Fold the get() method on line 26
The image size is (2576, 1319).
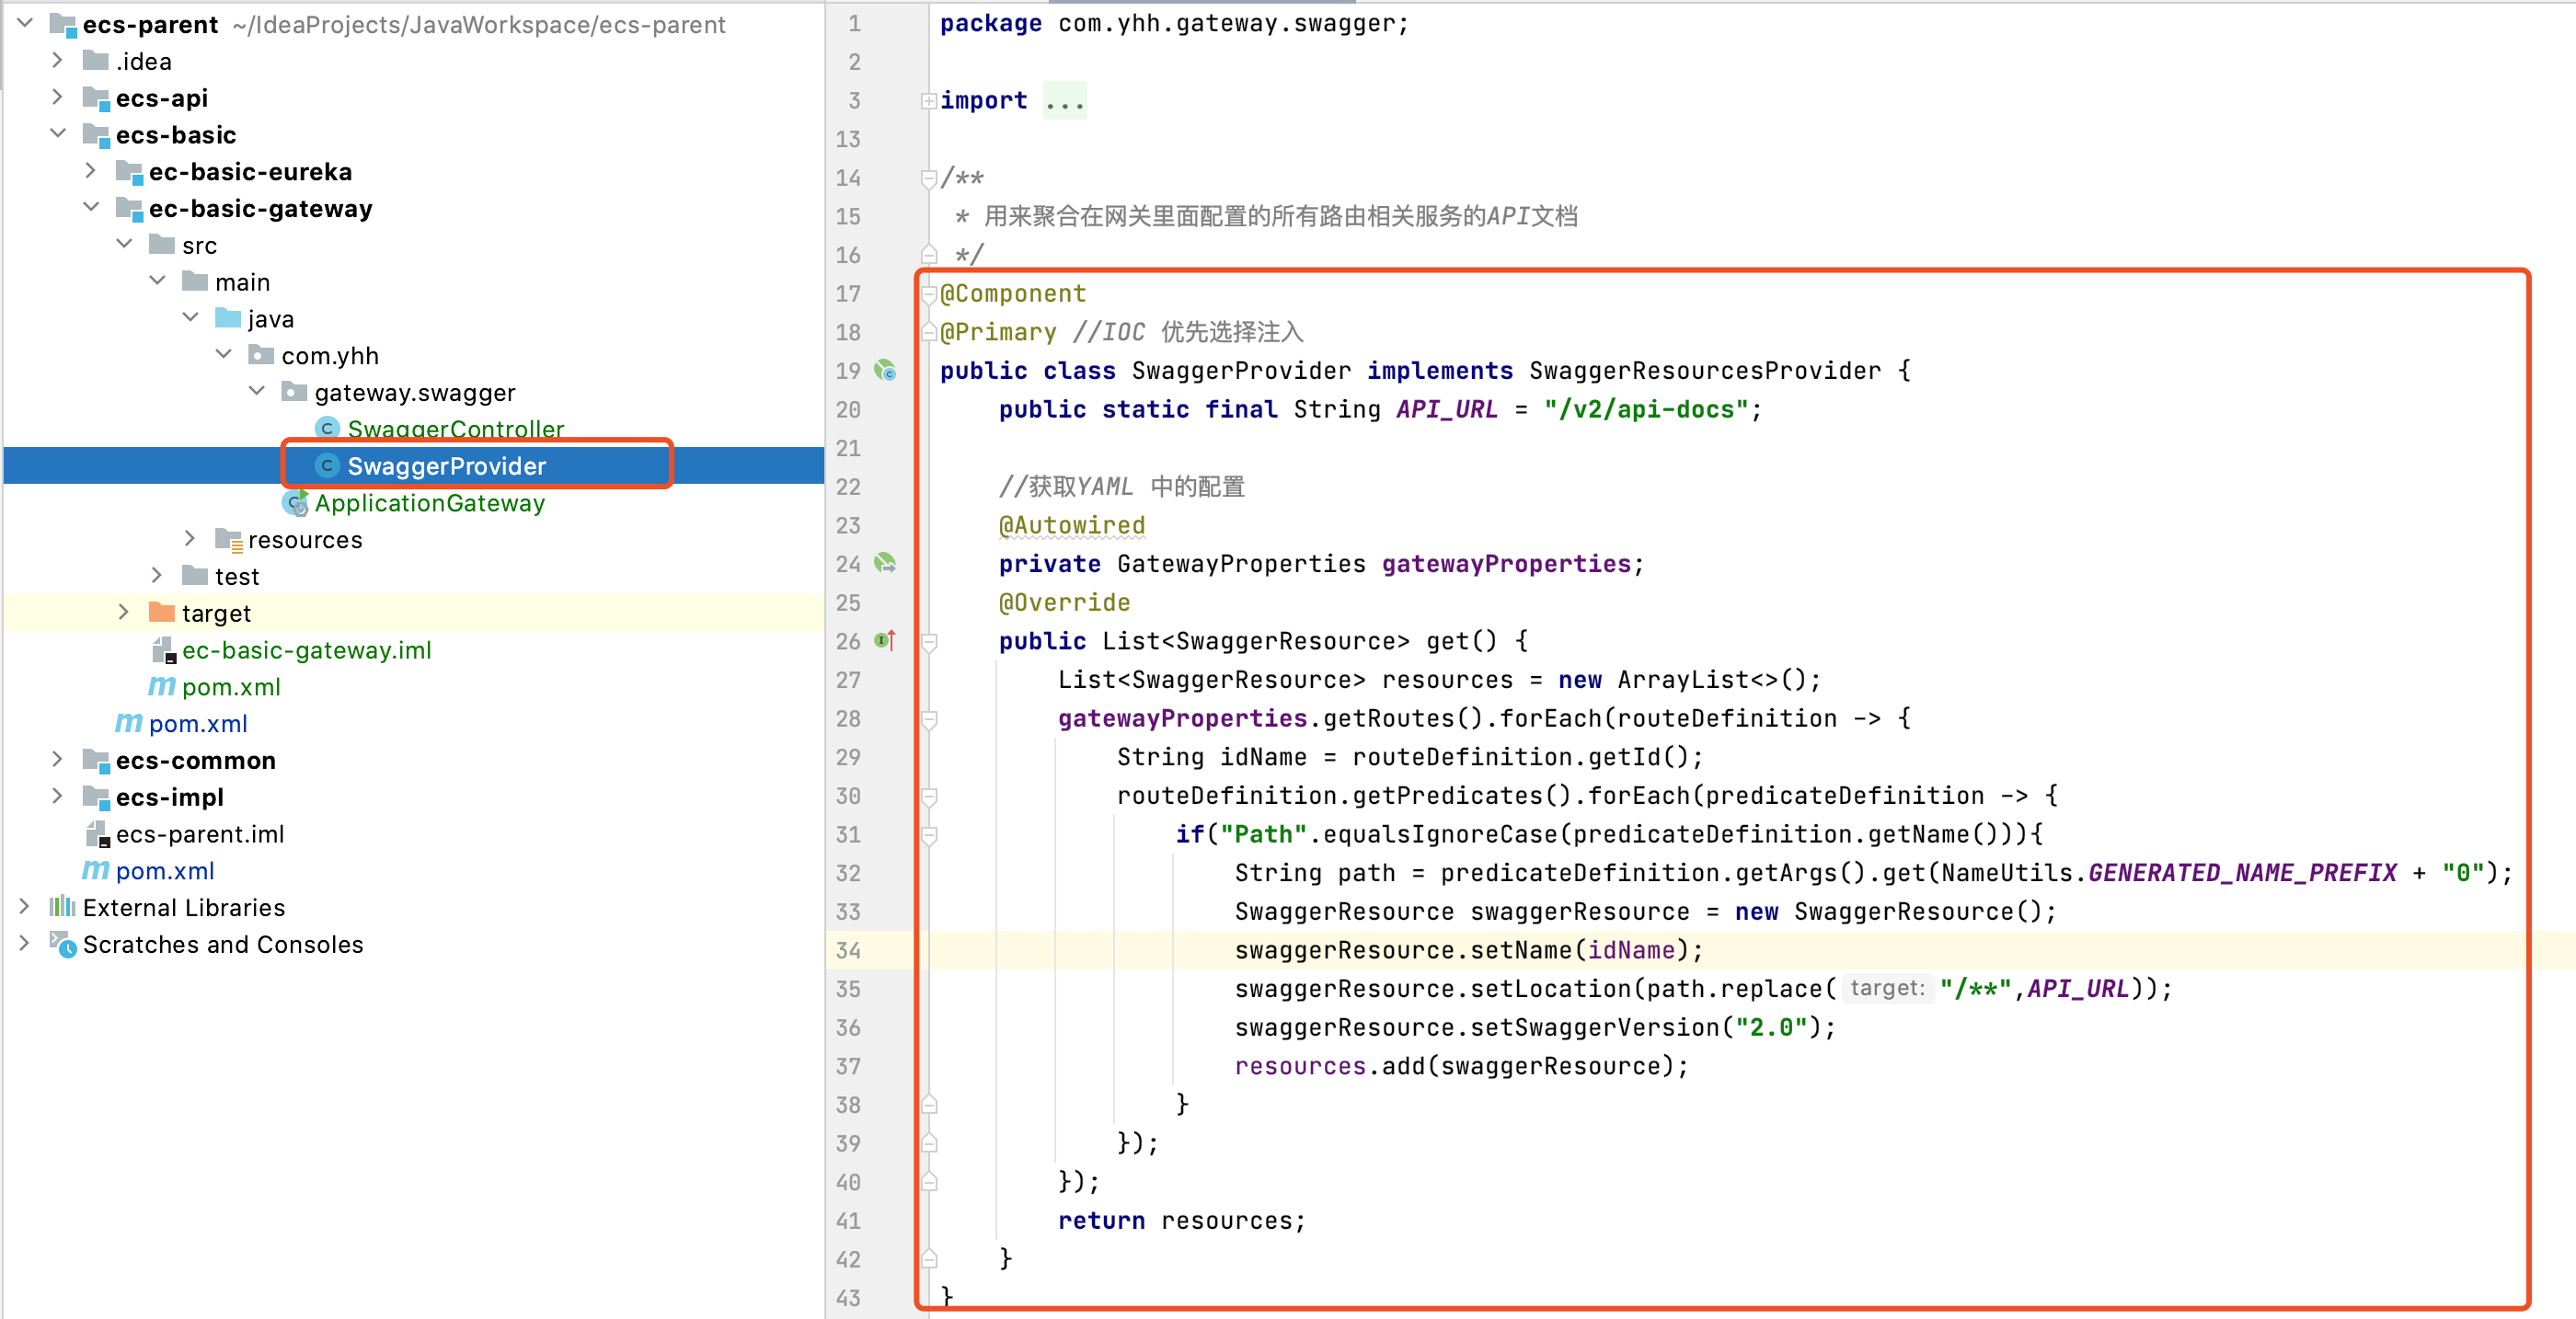coord(929,641)
